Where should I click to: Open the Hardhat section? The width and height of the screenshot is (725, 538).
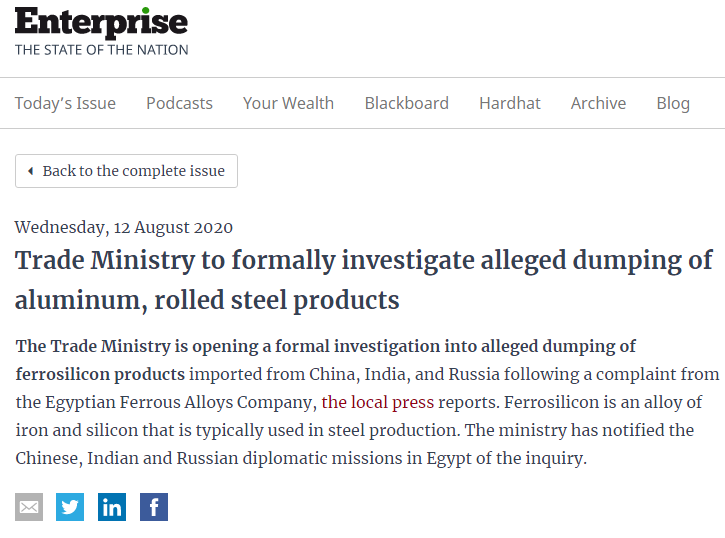(509, 103)
